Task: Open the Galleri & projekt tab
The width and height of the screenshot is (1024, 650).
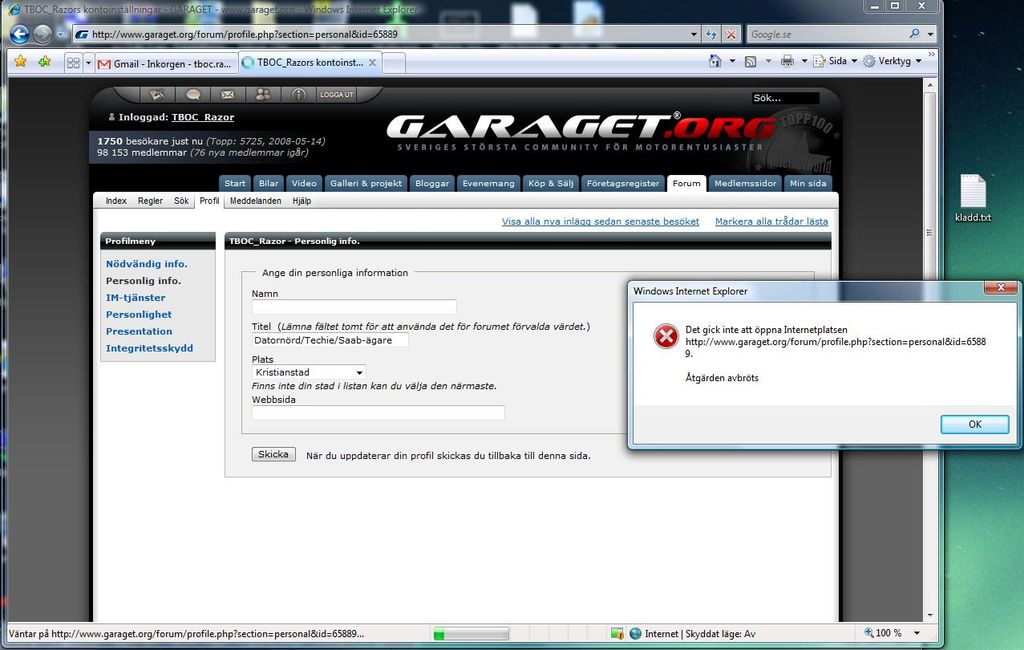Action: tap(366, 184)
